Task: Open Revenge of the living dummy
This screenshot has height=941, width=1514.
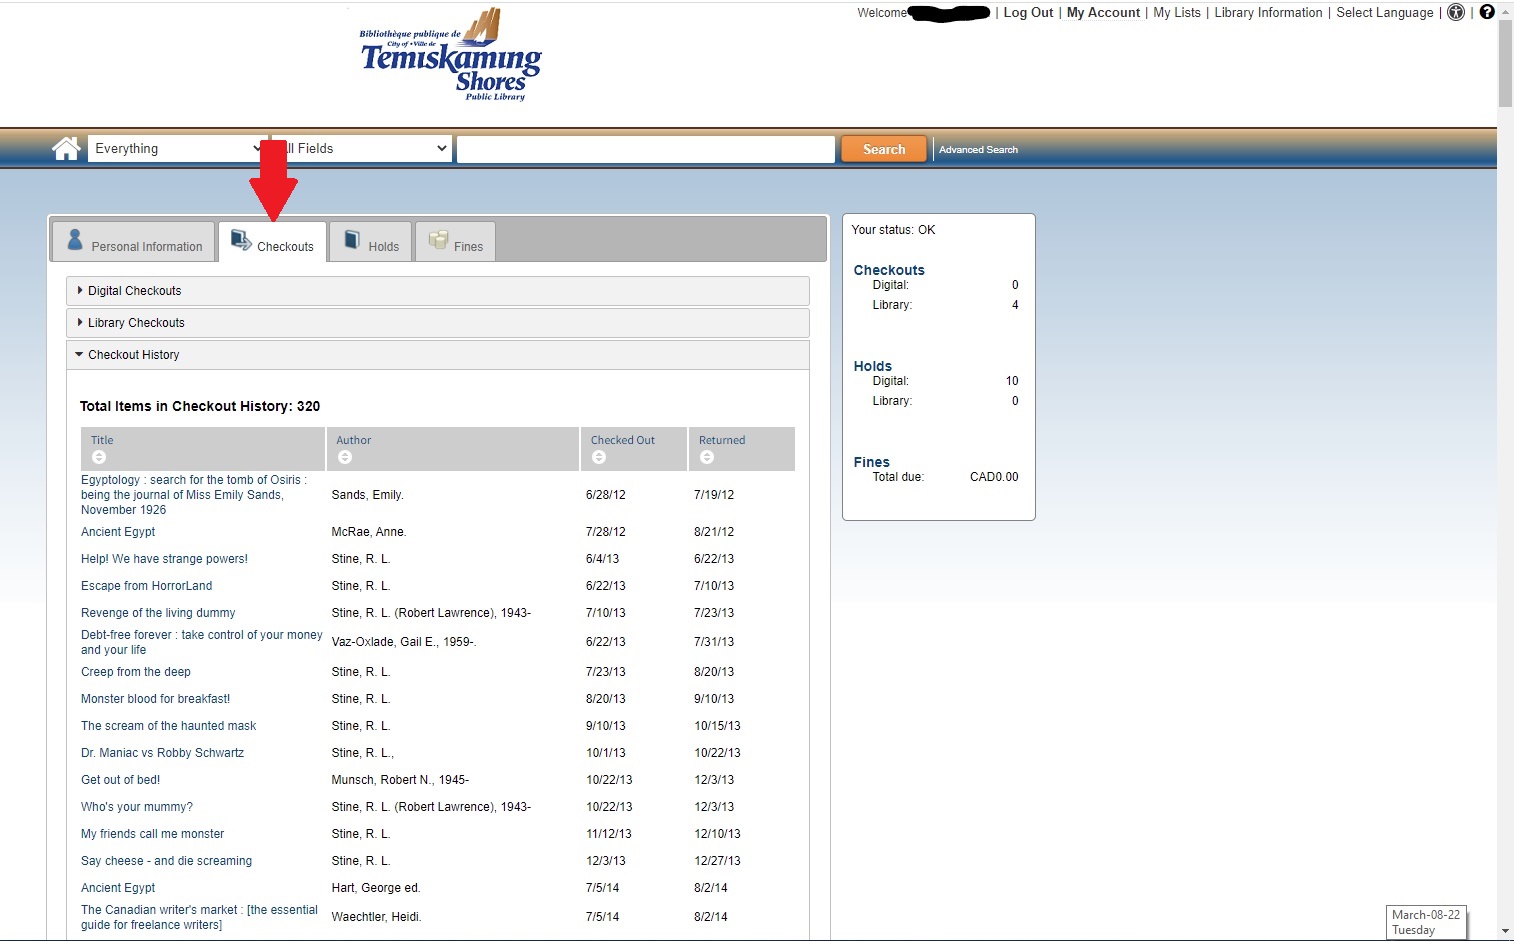Action: [x=158, y=613]
